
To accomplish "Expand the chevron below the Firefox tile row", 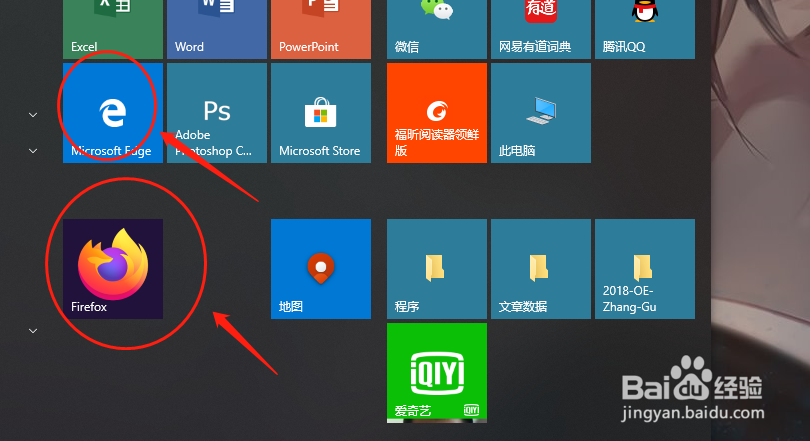I will [x=33, y=330].
